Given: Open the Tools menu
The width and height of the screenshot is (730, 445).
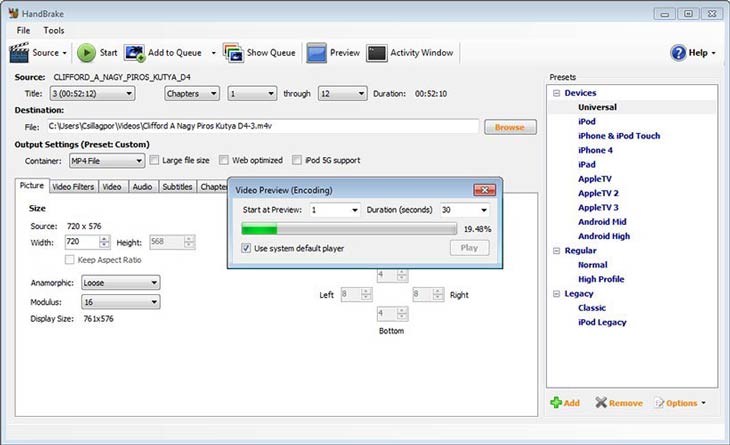Looking at the screenshot, I should pyautogui.click(x=54, y=30).
